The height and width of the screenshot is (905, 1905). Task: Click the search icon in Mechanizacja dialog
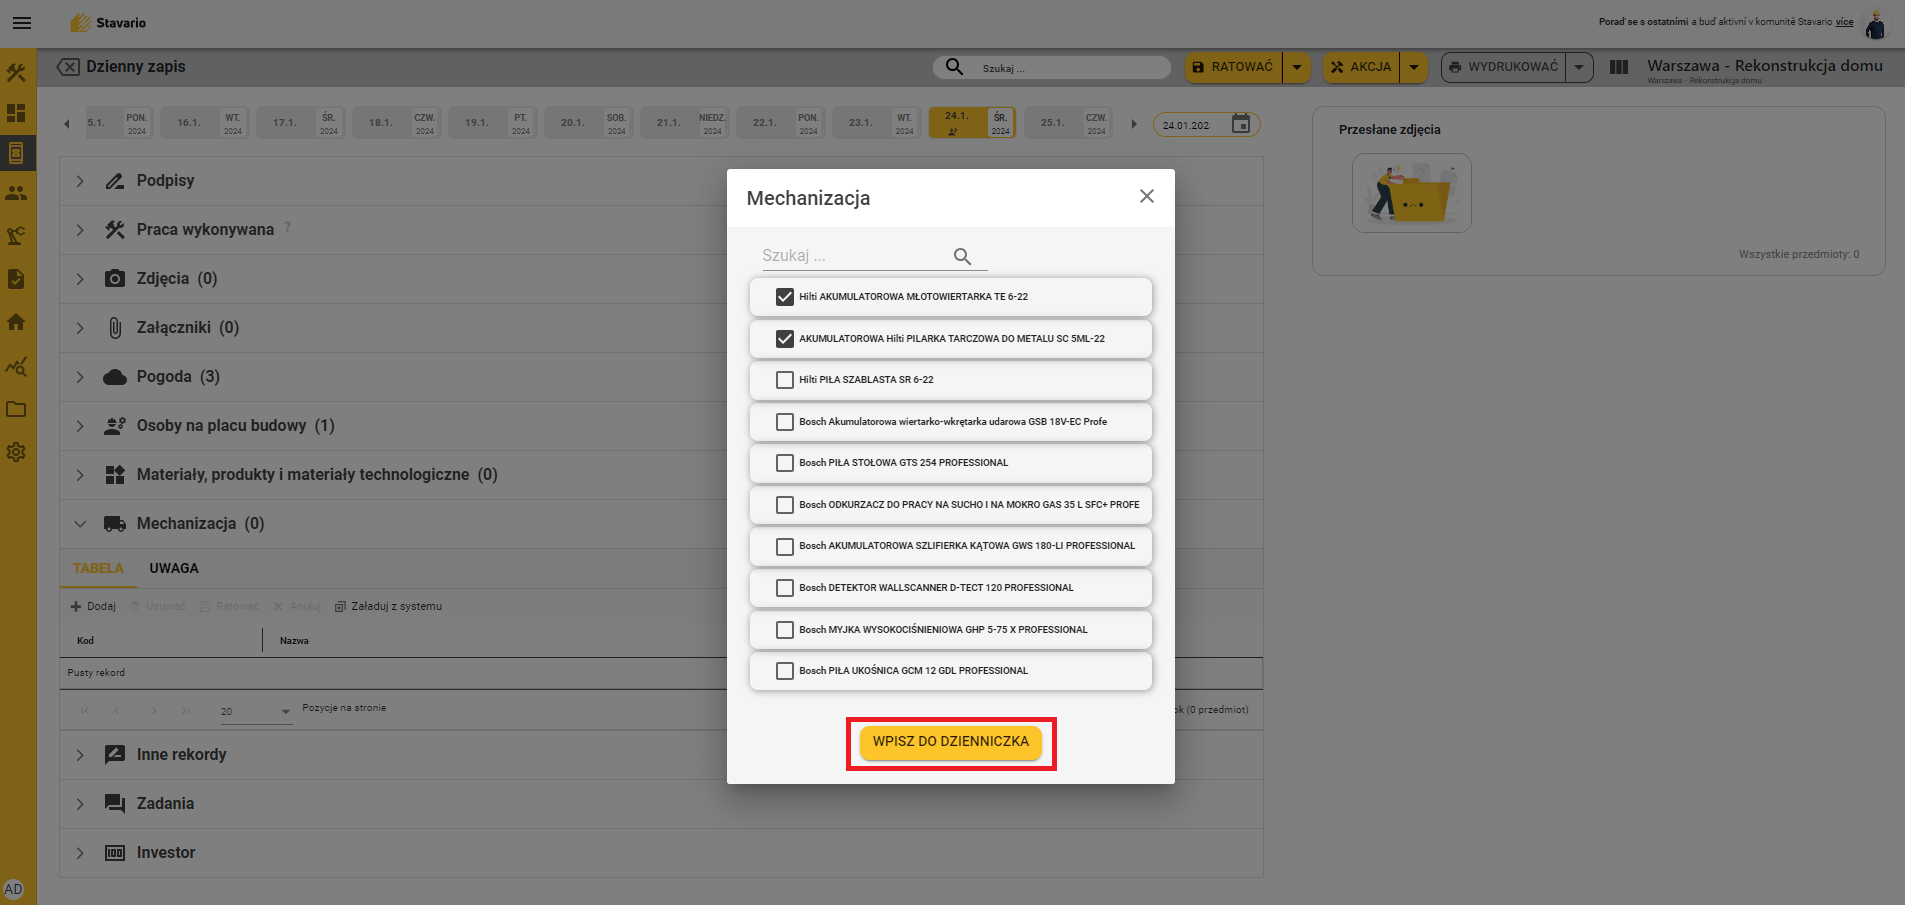tap(962, 257)
